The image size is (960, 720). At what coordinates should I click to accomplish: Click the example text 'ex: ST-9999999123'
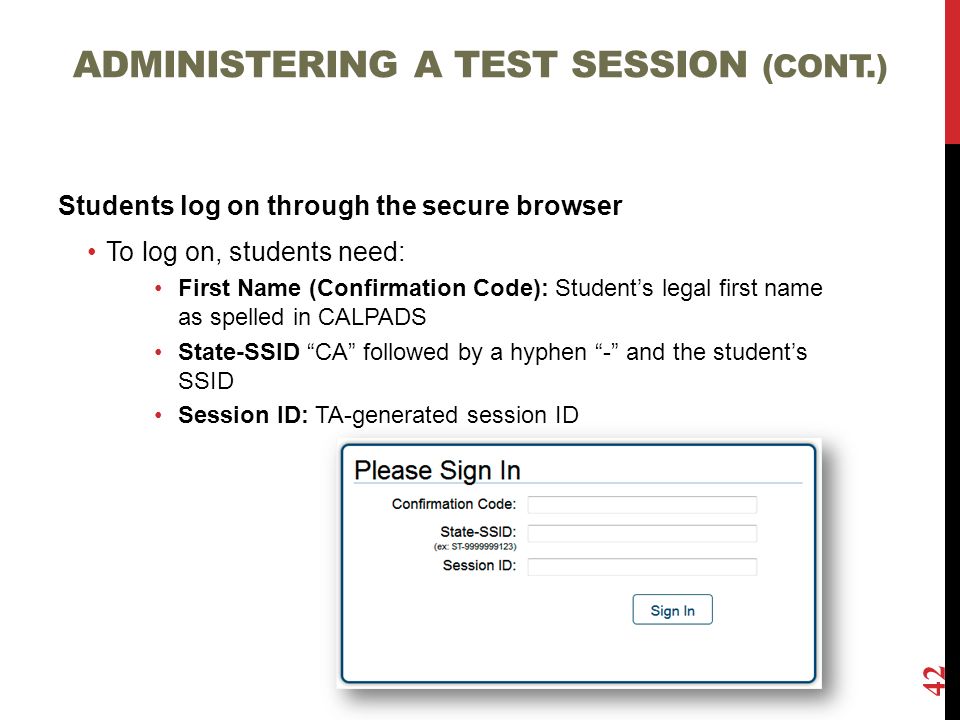(x=475, y=547)
